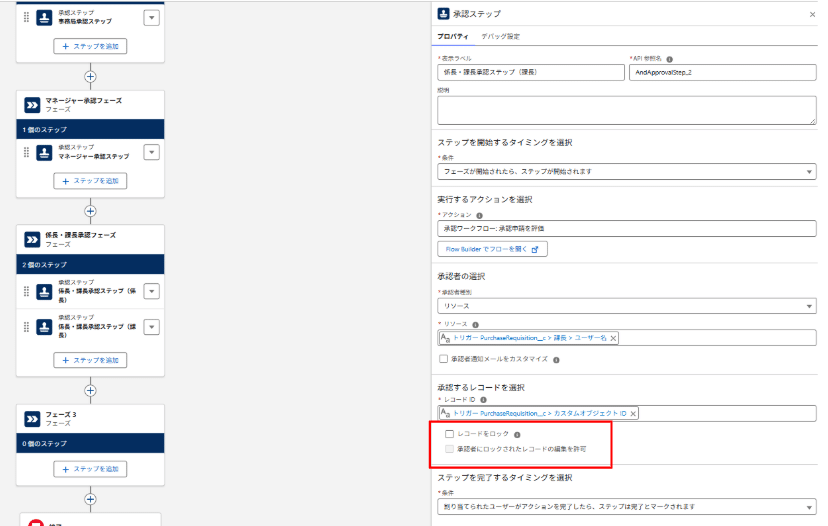This screenshot has height=526, width=828.
Task: Open step start 条件 dropdown
Action: point(627,172)
